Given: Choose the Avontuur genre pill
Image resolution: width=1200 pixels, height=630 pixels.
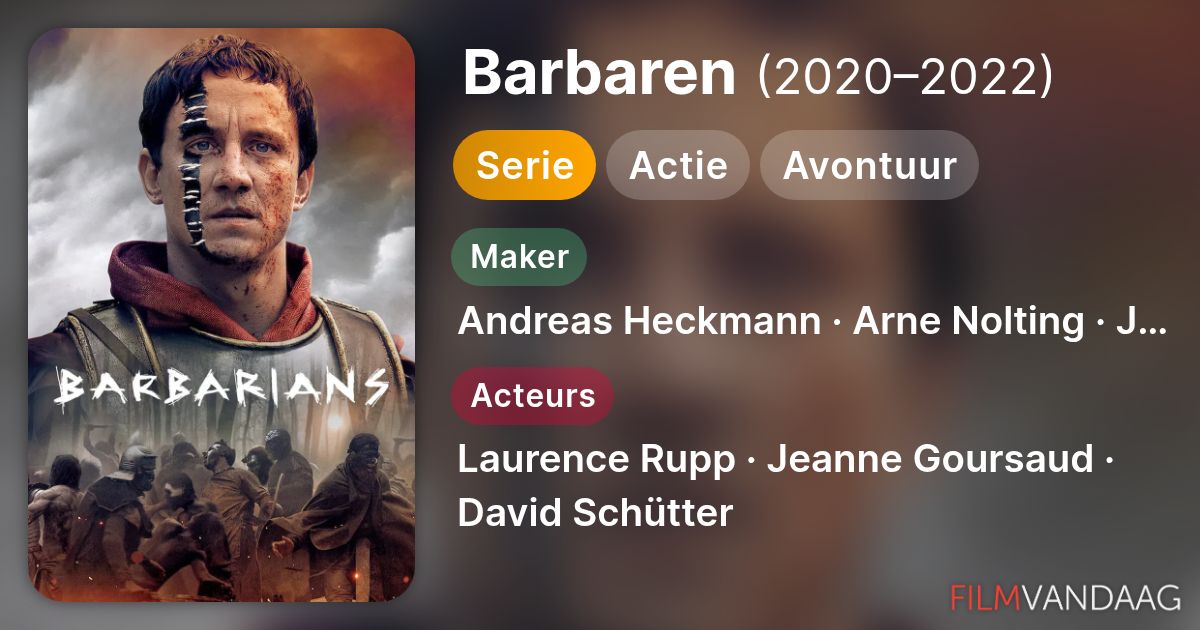Looking at the screenshot, I should (869, 165).
